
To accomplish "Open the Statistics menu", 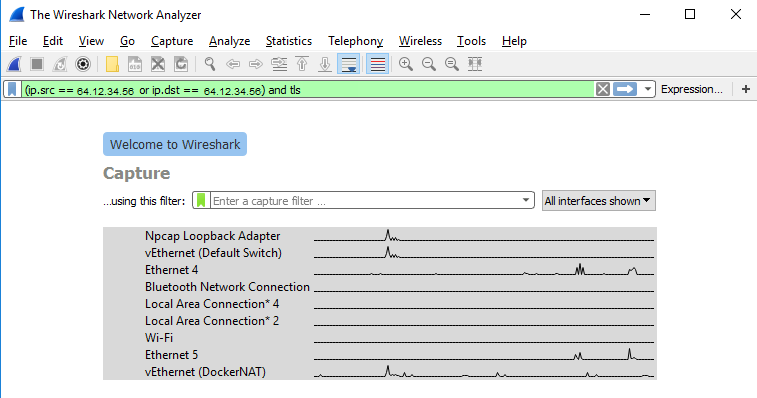I will [x=289, y=41].
